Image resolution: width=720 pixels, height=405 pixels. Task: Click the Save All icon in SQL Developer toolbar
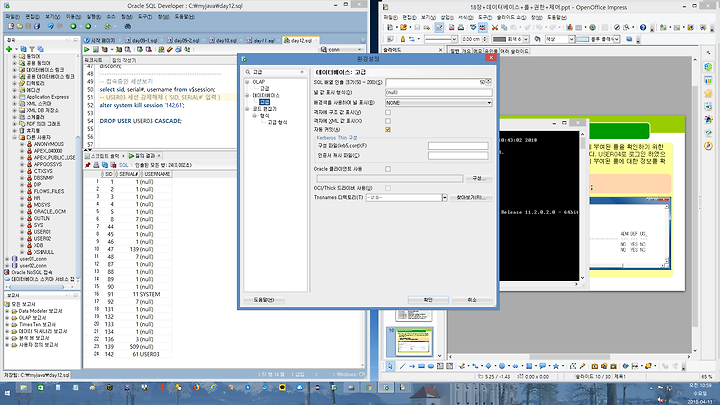coord(37,26)
